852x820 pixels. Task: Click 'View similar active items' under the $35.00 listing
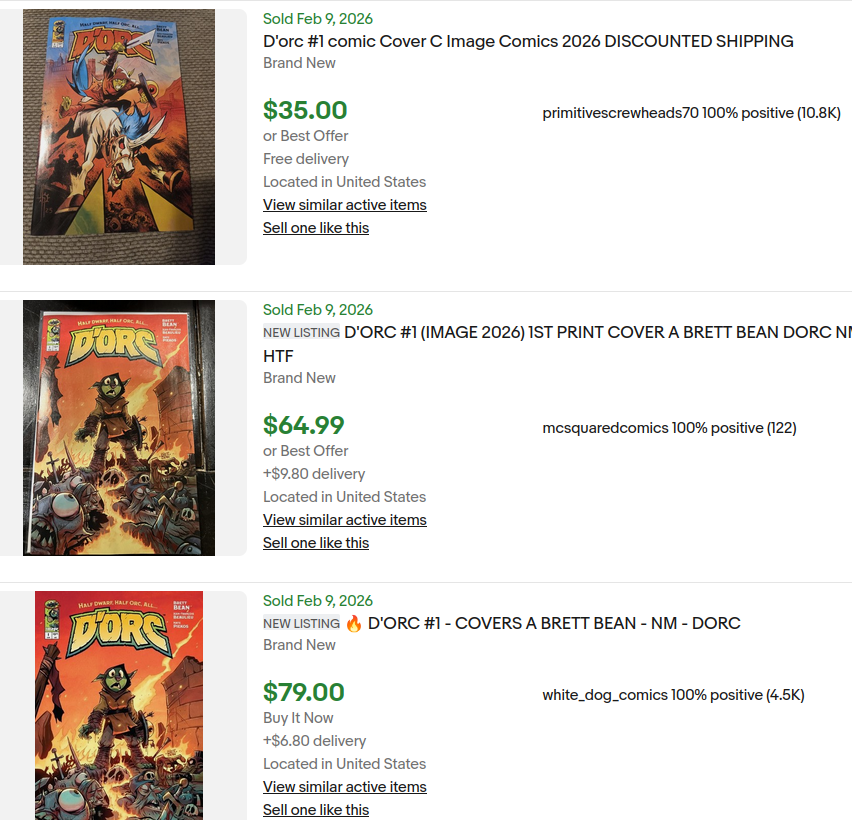click(x=344, y=205)
